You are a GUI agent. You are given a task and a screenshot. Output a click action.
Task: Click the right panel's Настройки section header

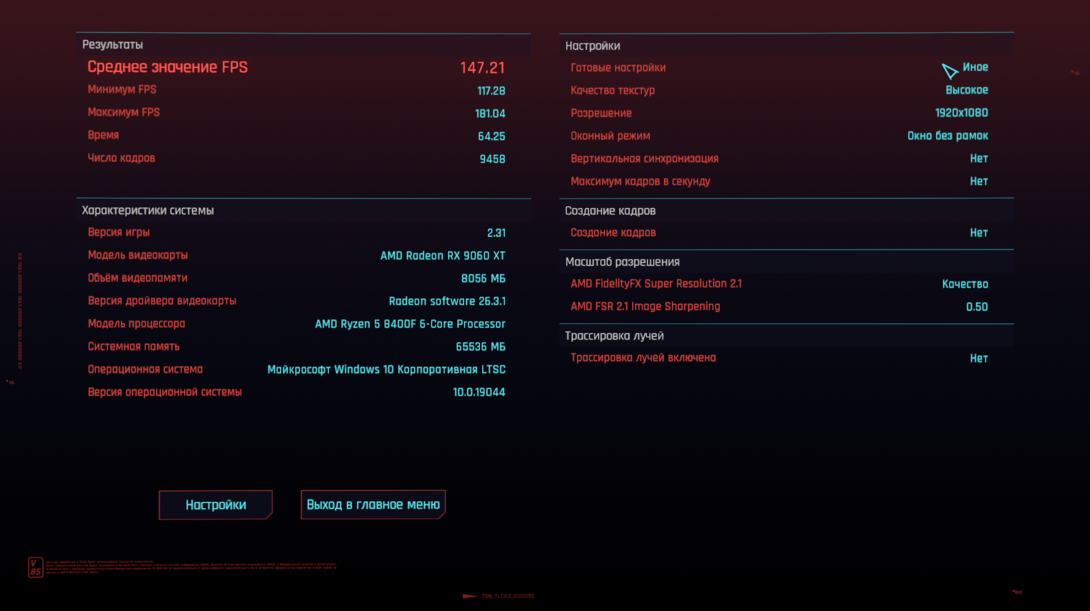[592, 46]
